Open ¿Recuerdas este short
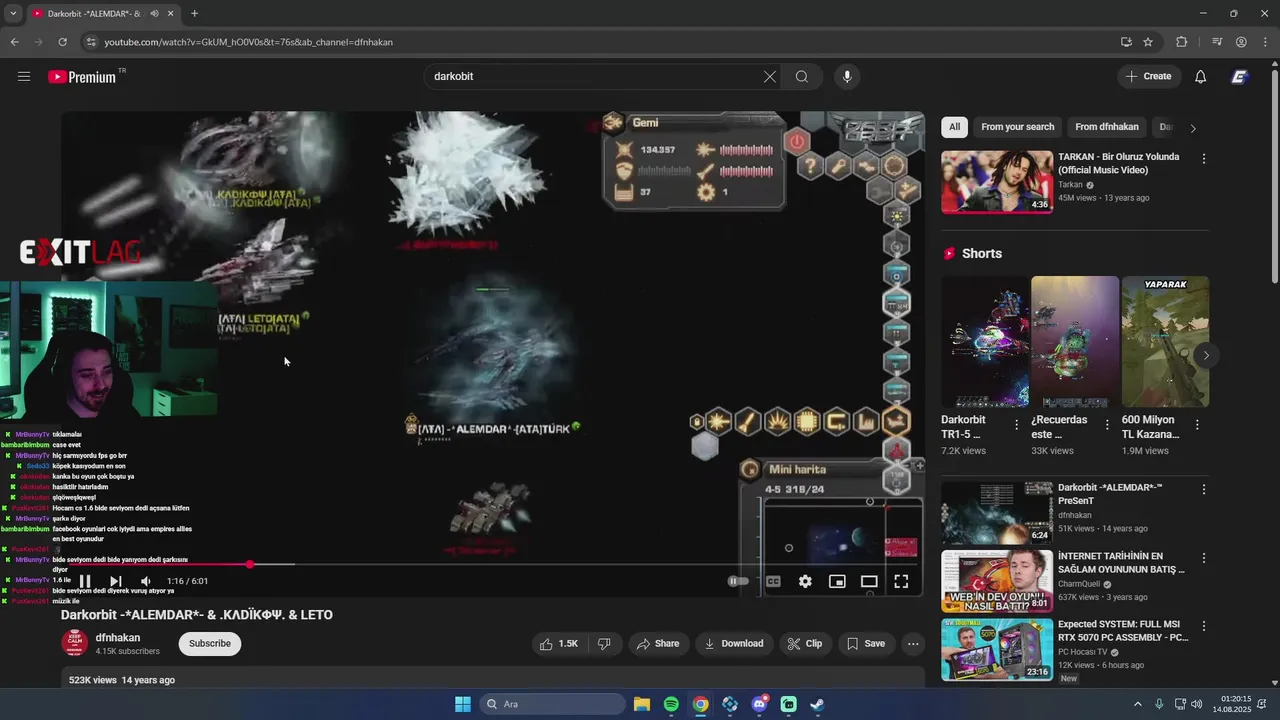Viewport: 1280px width, 720px height. [1075, 341]
